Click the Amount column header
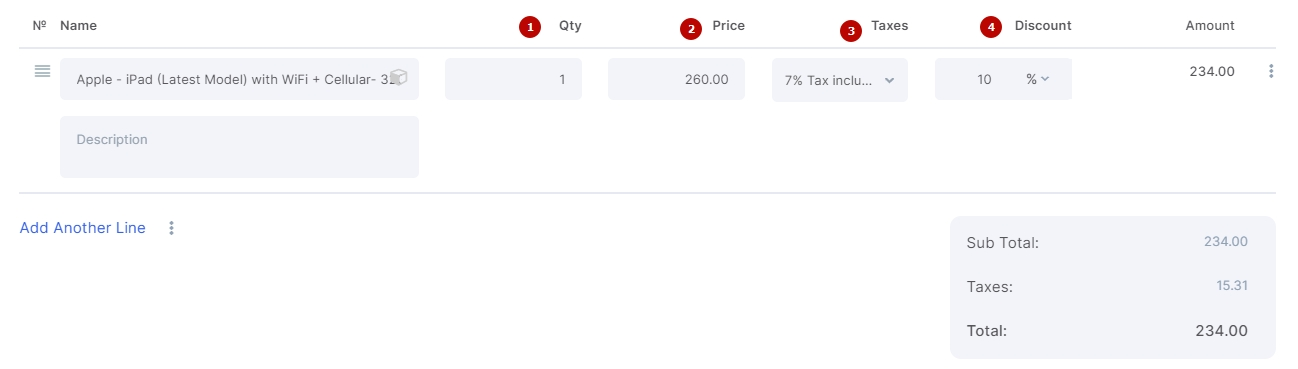The height and width of the screenshot is (369, 1298). click(1210, 26)
